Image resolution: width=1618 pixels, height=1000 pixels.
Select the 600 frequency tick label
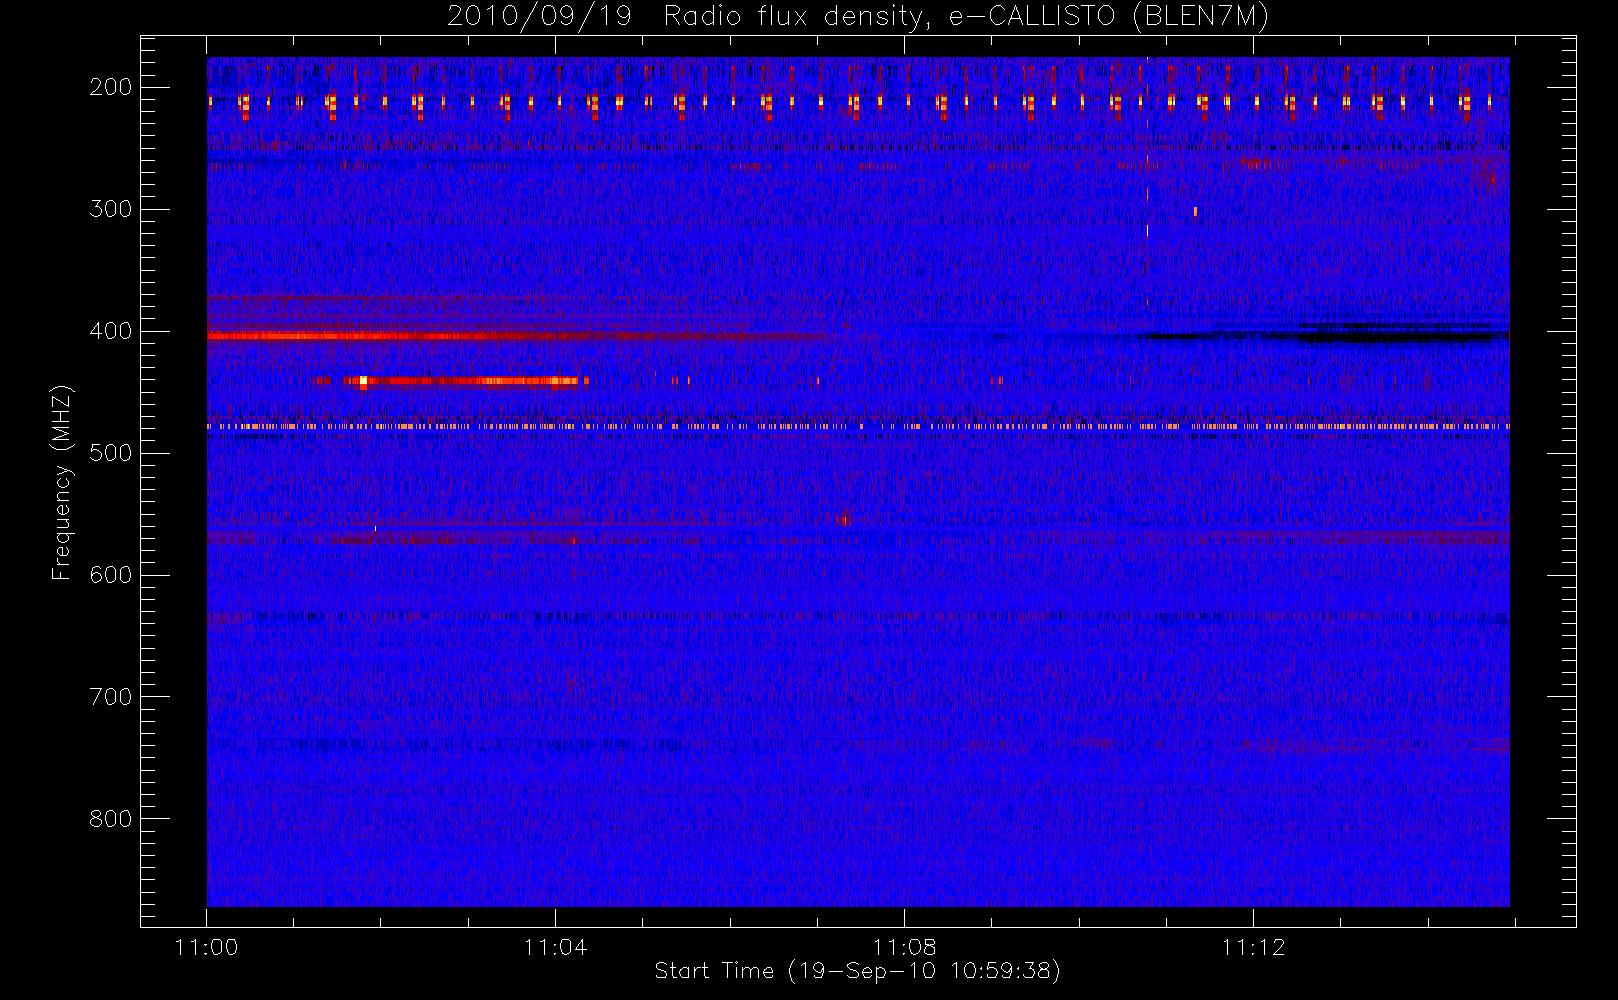pyautogui.click(x=111, y=575)
